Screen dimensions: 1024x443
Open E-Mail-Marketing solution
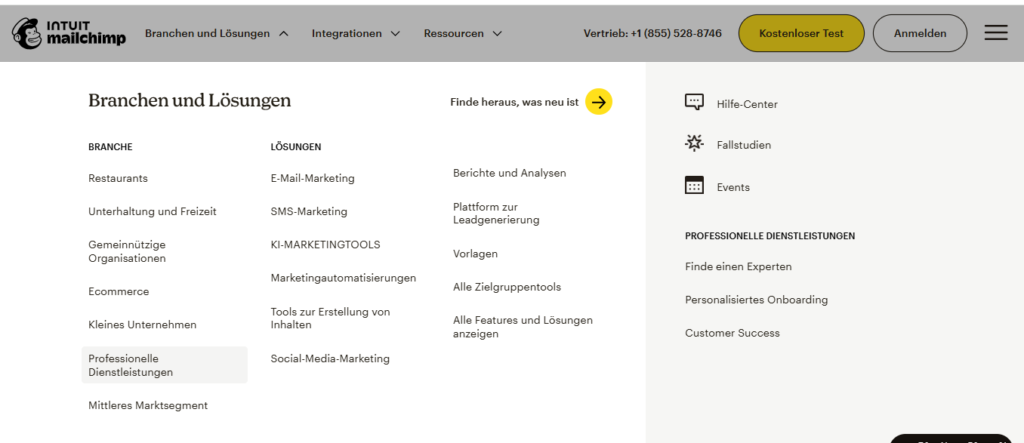313,178
